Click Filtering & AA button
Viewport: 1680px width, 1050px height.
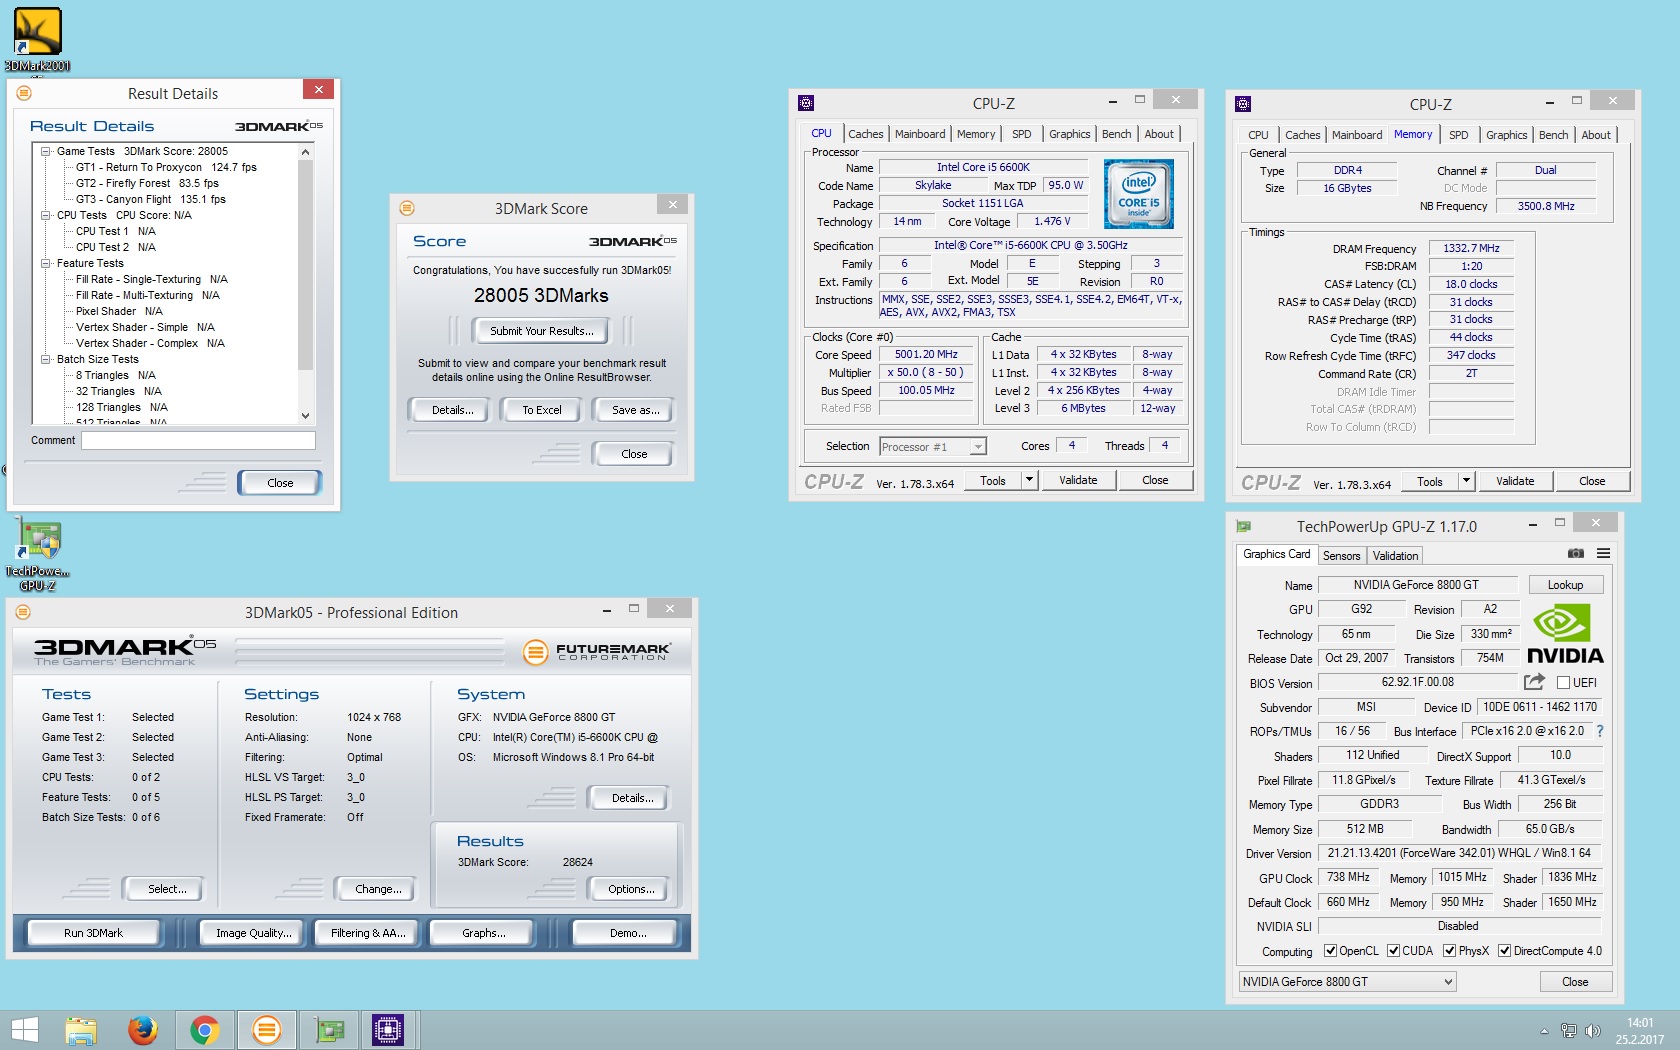click(x=368, y=933)
